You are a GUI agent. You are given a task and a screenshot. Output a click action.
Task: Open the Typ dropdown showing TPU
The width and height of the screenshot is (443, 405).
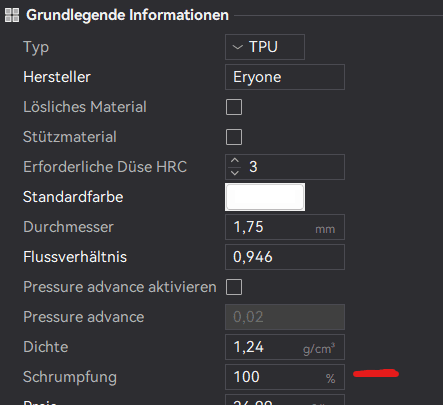click(265, 47)
